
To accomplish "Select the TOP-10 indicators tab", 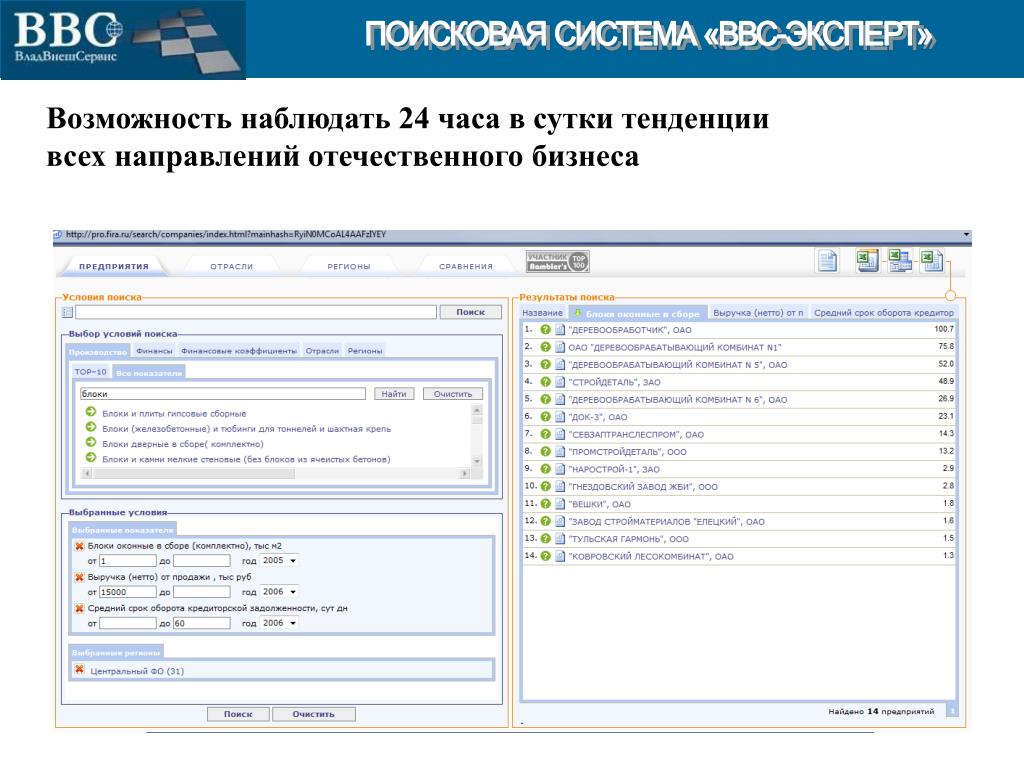I will coord(90,372).
